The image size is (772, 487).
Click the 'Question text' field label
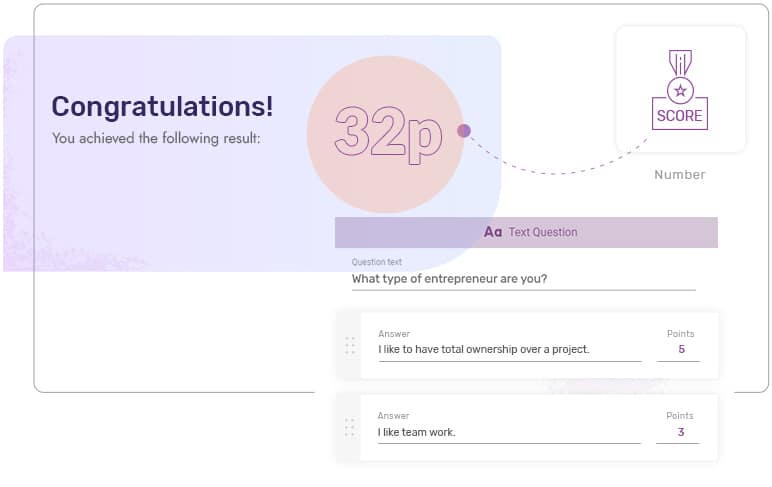pyautogui.click(x=377, y=262)
